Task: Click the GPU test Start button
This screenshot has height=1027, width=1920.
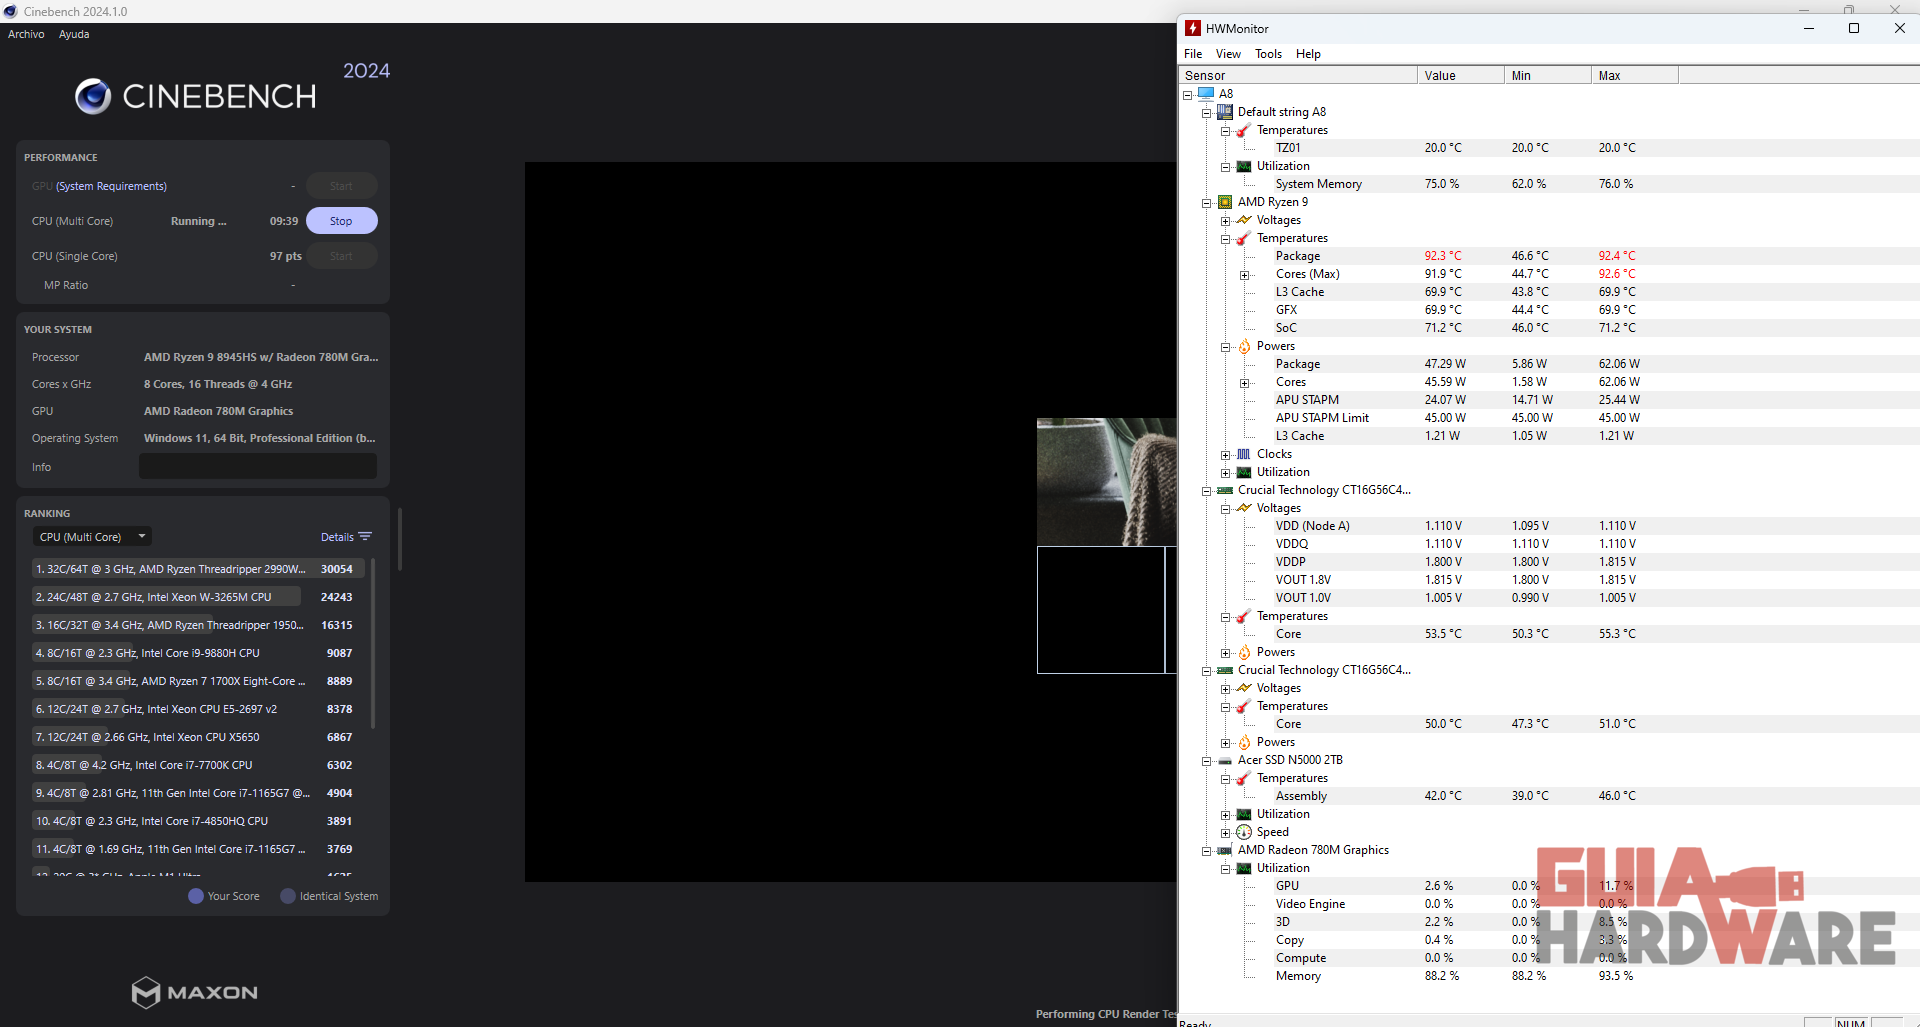Action: coord(341,186)
